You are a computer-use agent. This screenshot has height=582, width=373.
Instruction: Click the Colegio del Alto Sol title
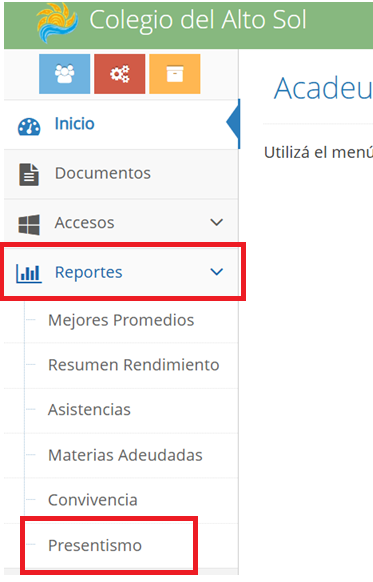(198, 20)
